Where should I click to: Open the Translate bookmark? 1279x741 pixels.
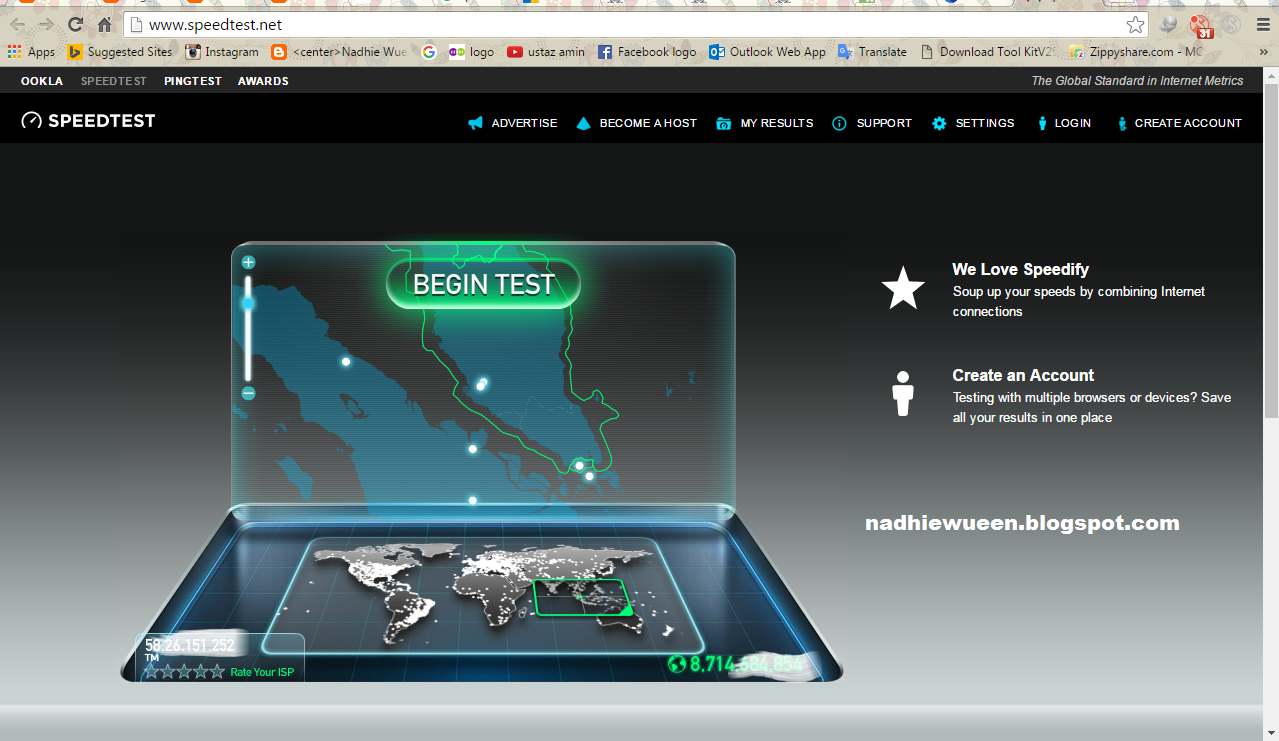point(872,52)
